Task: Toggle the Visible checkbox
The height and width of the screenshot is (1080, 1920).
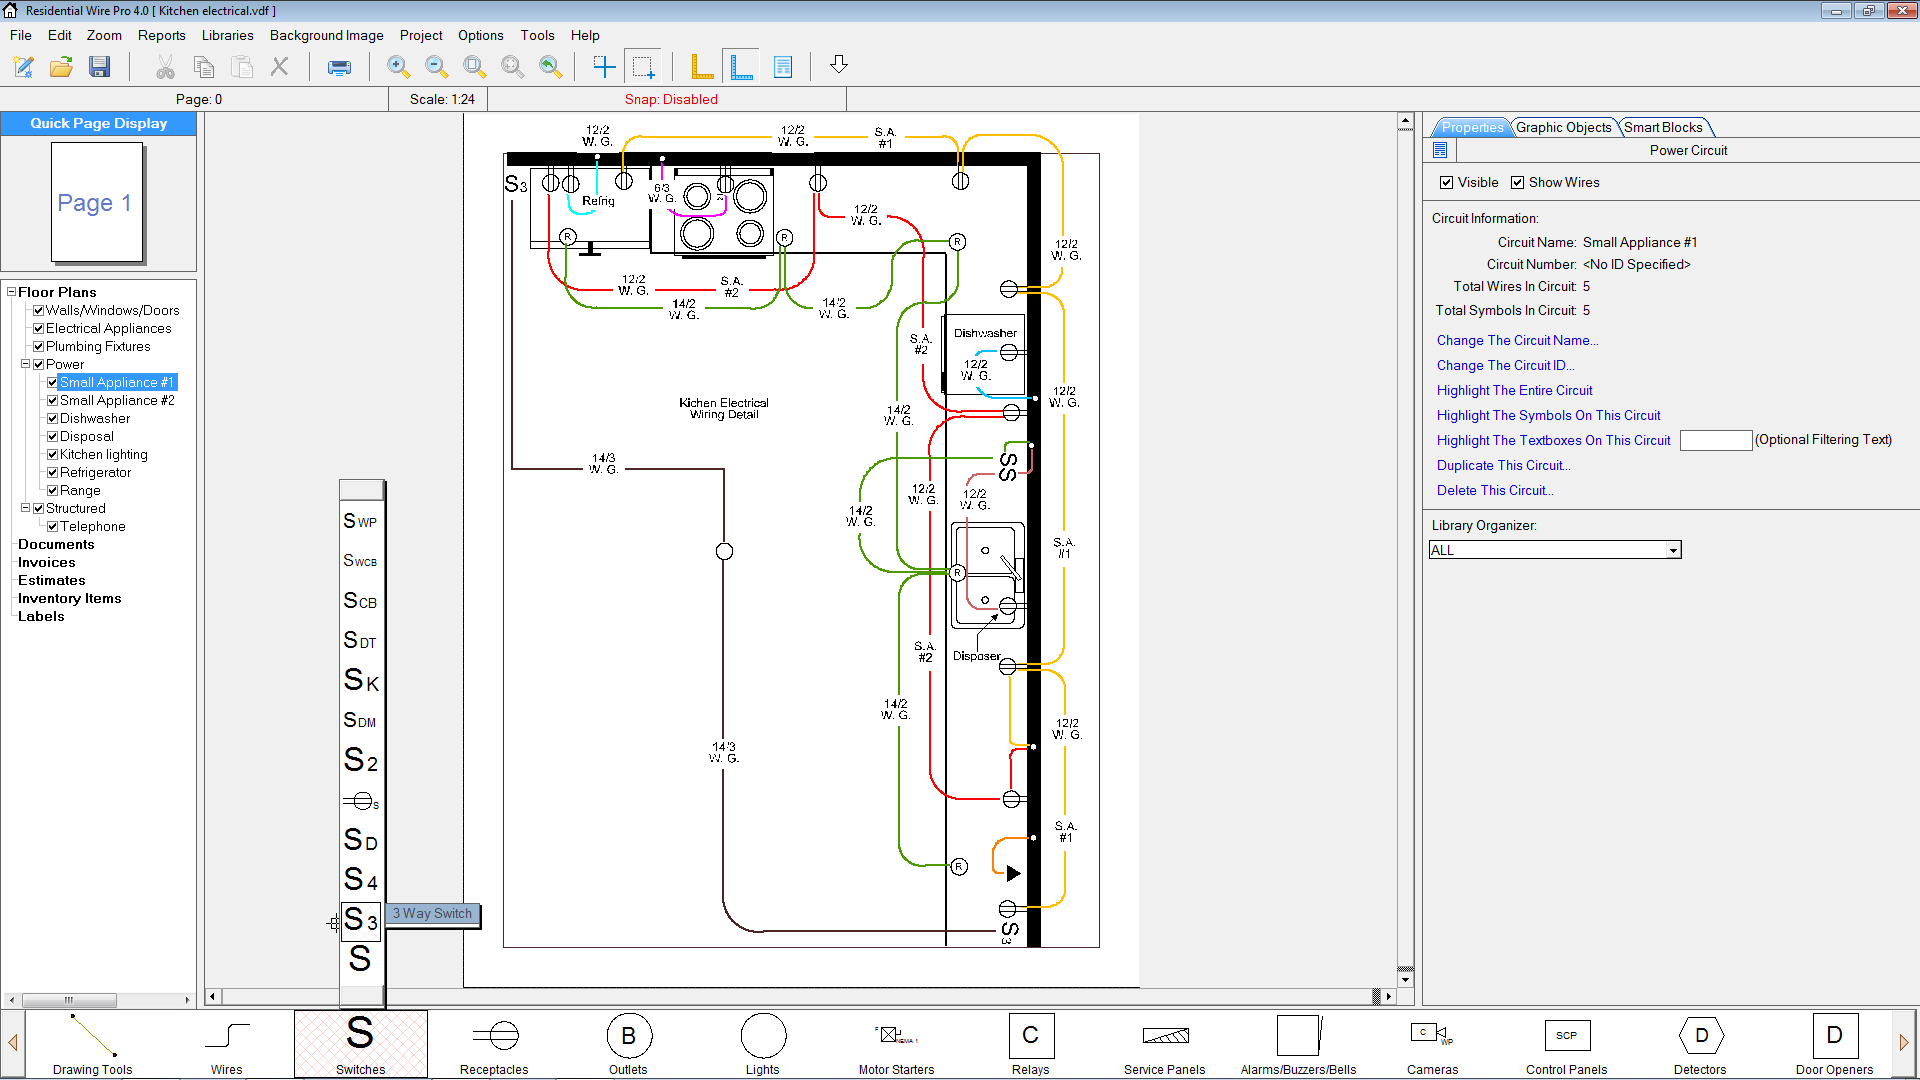Action: coord(1446,182)
